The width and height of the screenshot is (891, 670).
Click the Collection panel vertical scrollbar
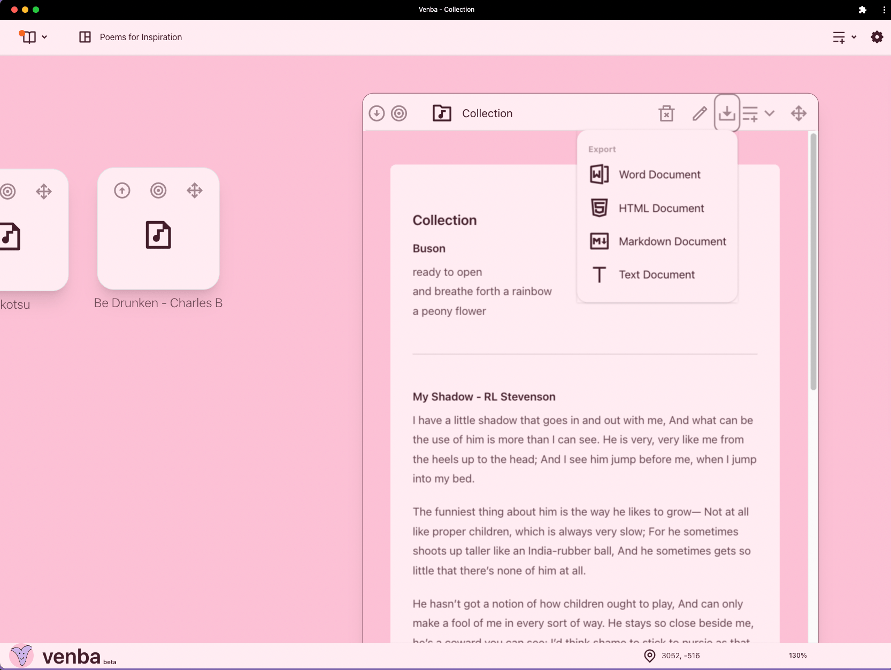pos(813,260)
